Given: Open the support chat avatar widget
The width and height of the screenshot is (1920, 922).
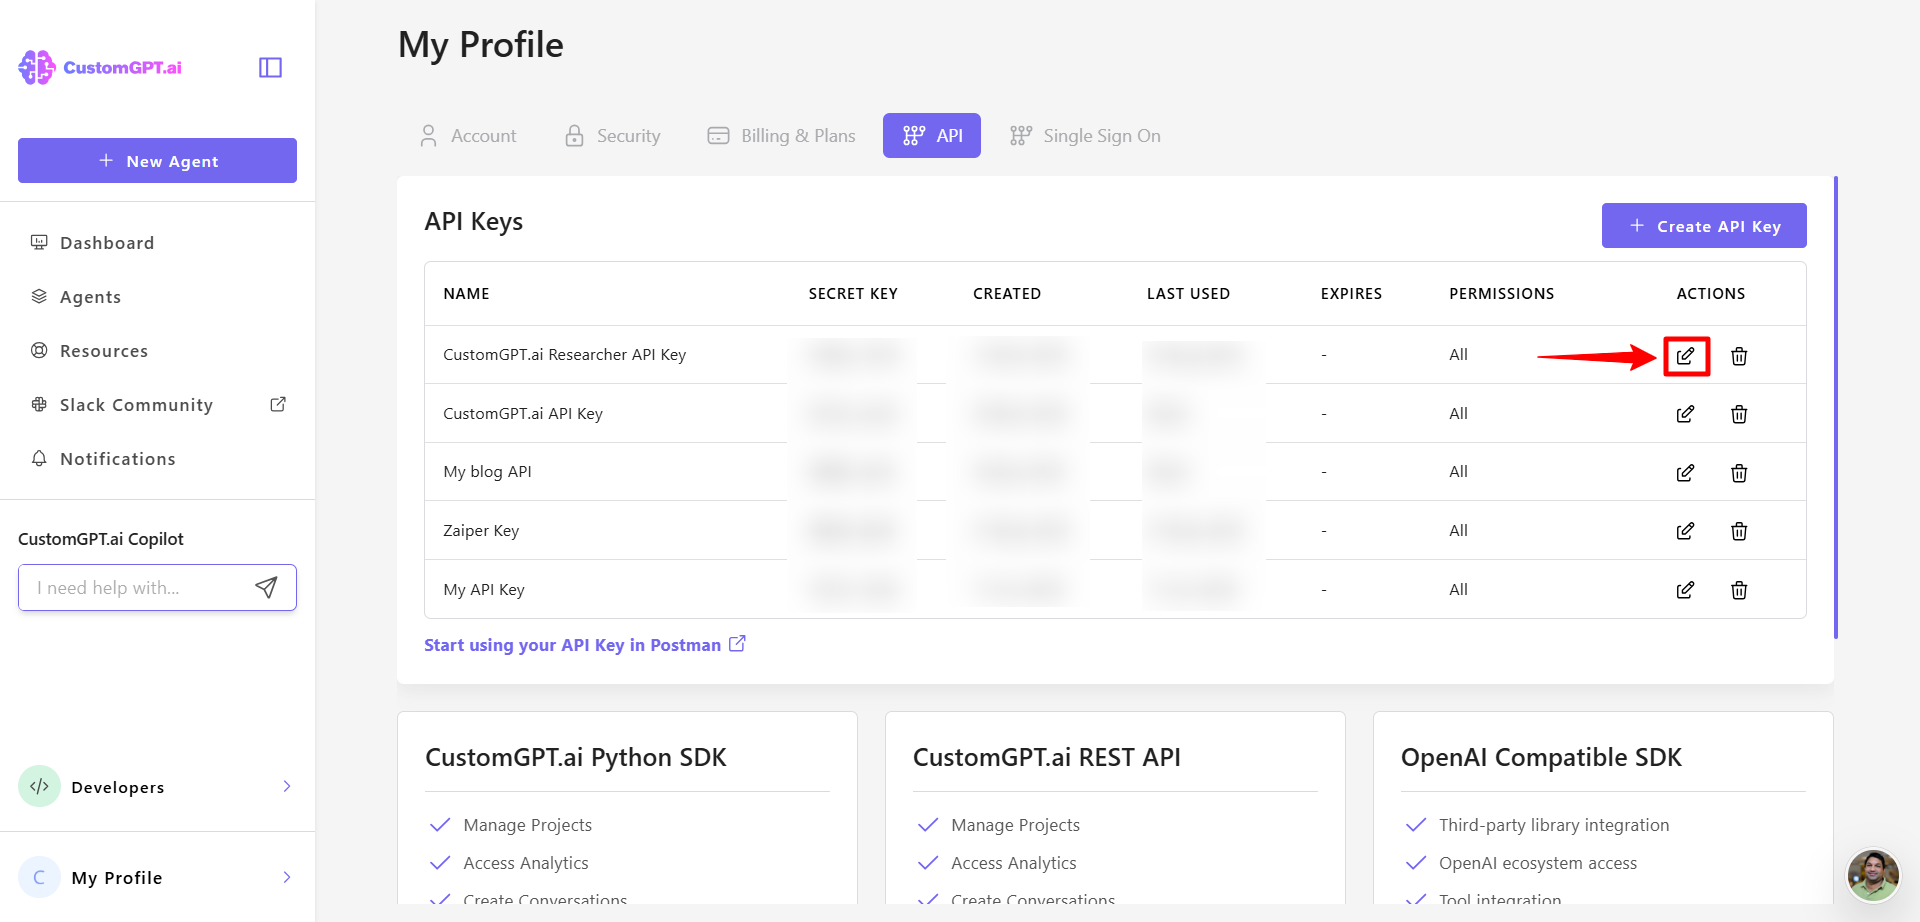Looking at the screenshot, I should [1873, 876].
